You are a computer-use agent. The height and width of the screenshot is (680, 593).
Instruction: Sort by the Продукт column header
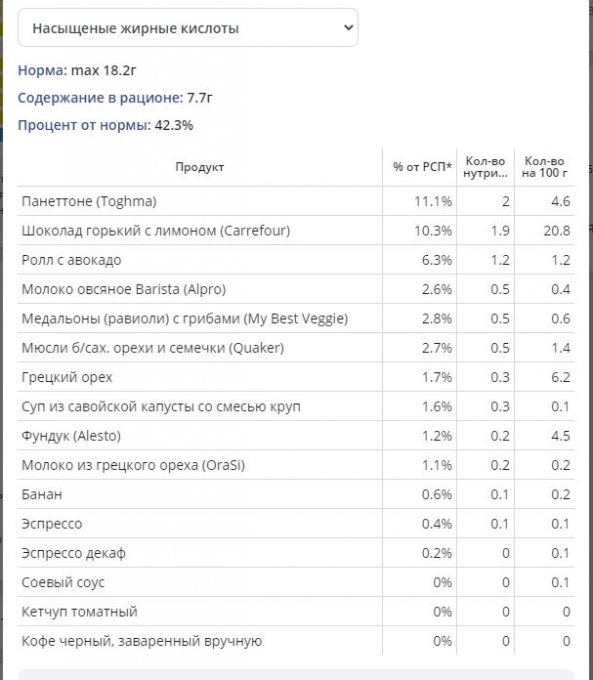click(x=200, y=167)
